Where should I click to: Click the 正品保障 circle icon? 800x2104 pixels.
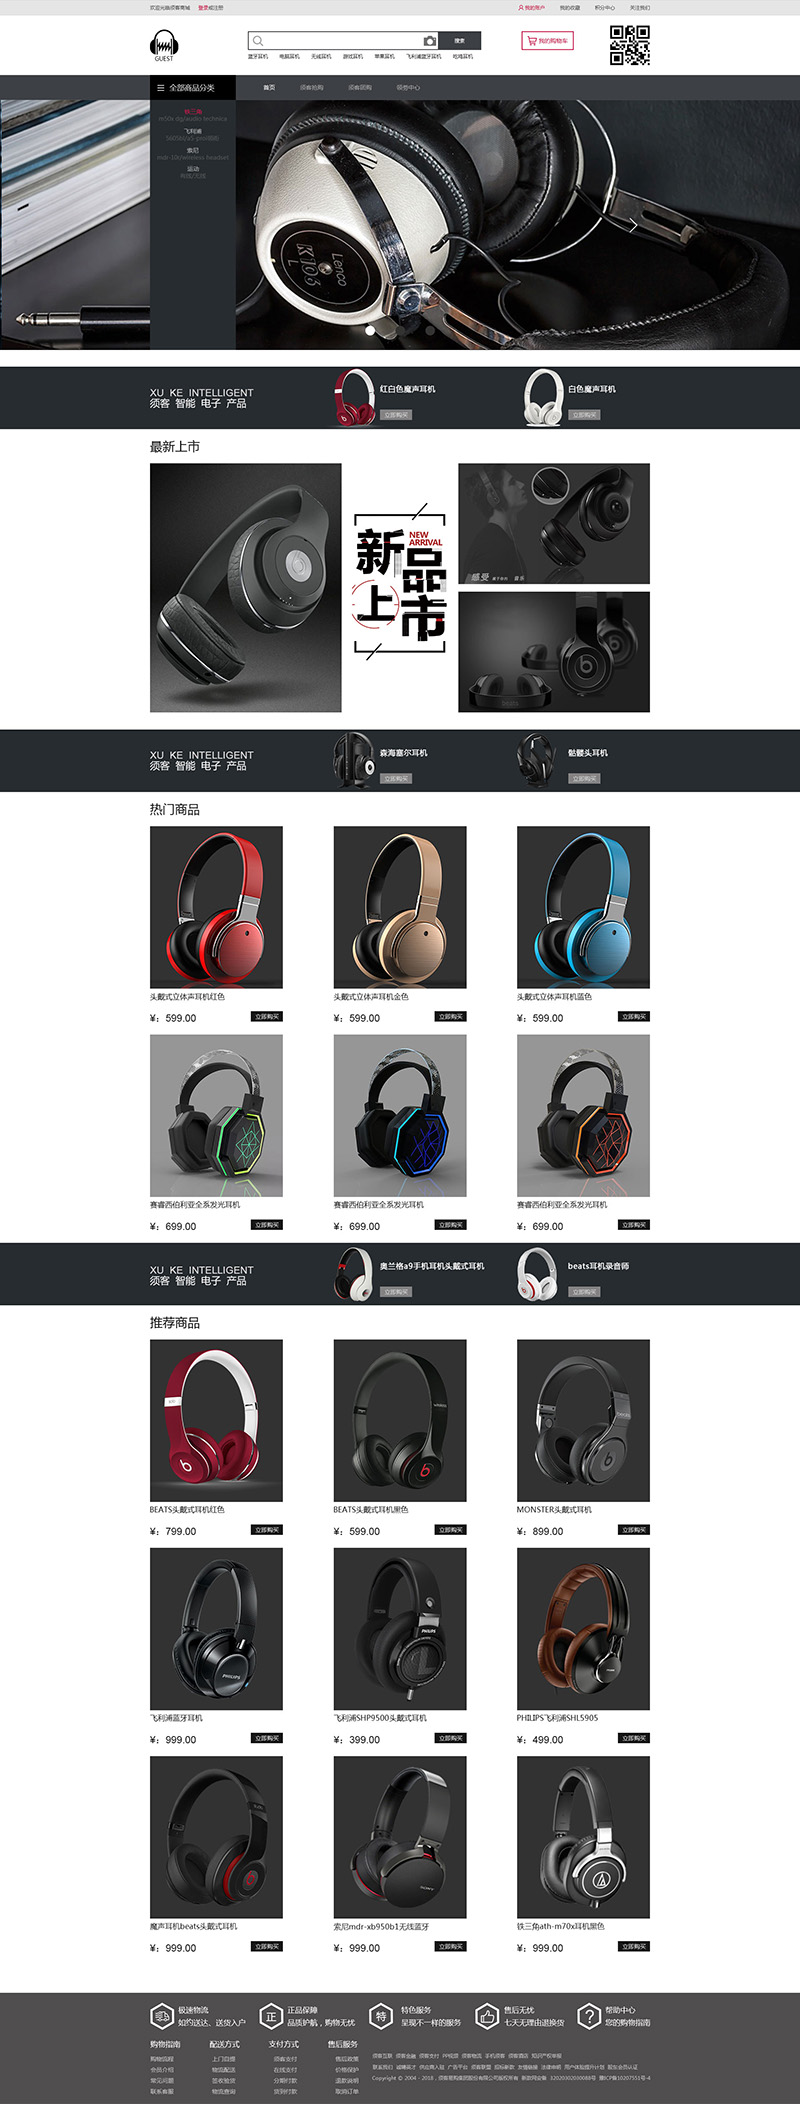click(270, 2016)
